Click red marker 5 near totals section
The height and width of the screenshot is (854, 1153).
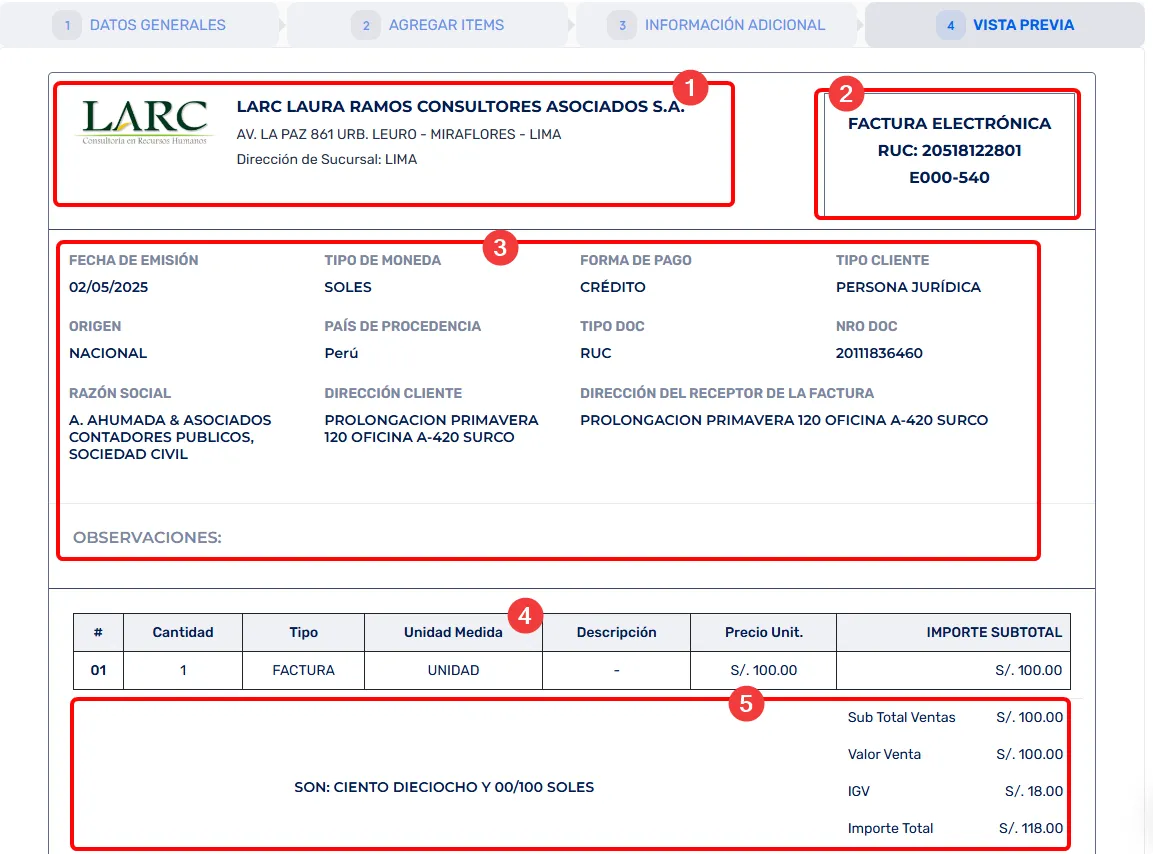(x=746, y=703)
